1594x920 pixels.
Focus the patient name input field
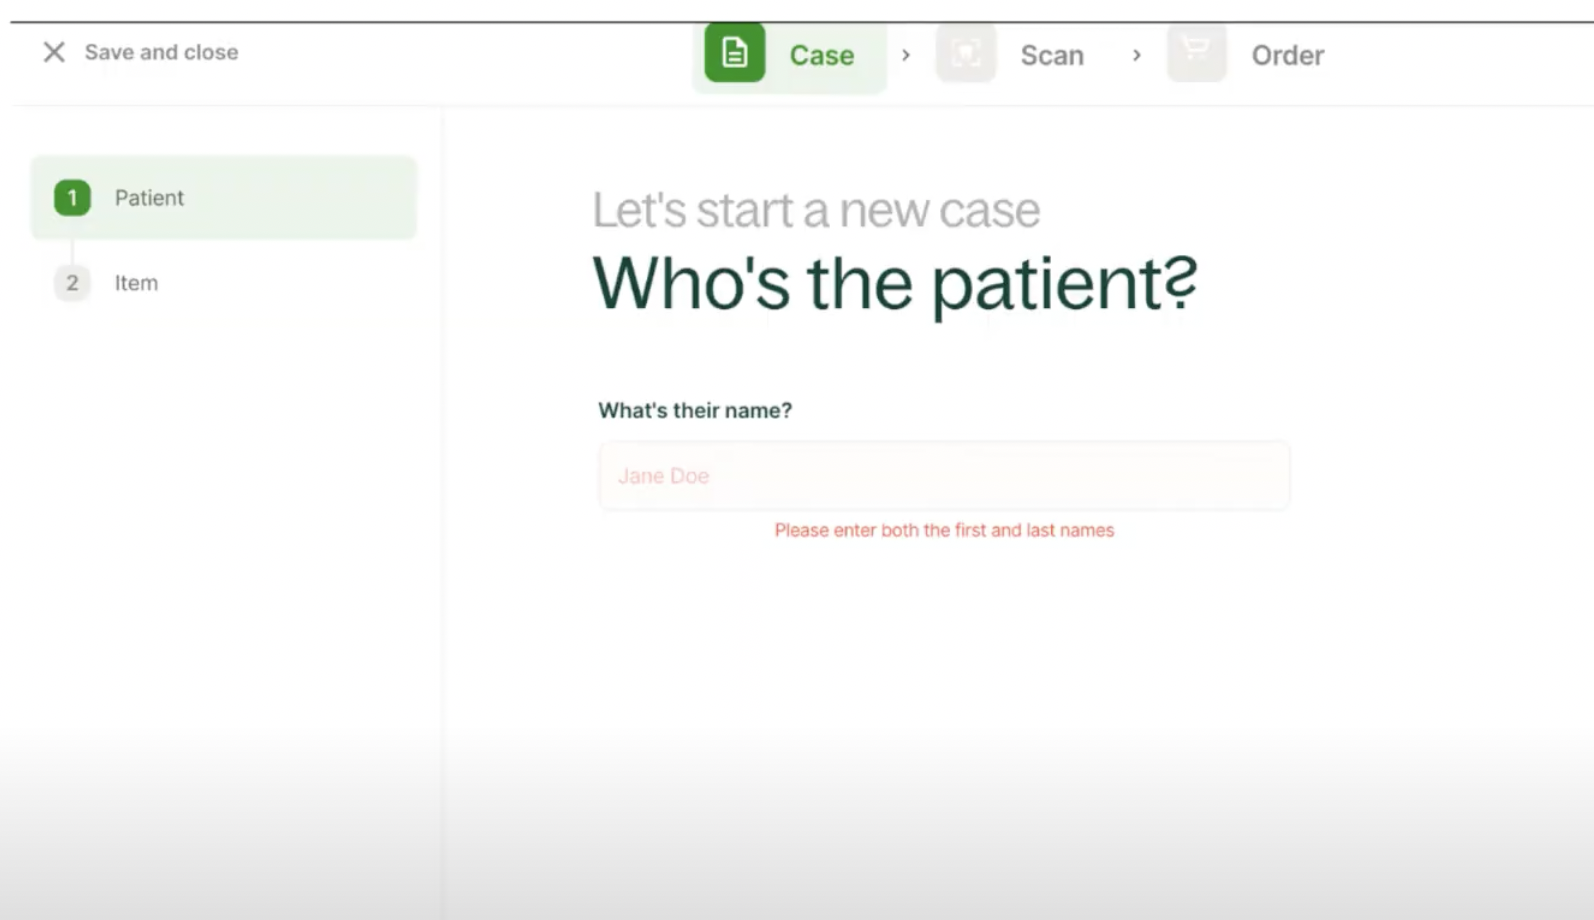(943, 476)
